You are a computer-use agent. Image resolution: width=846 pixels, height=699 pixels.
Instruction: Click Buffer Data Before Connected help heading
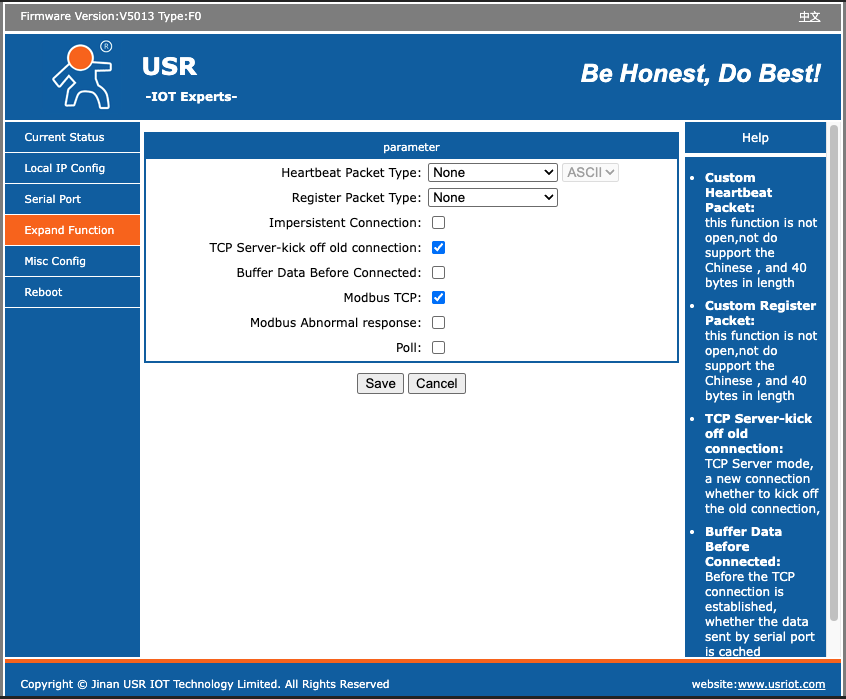pyautogui.click(x=743, y=546)
